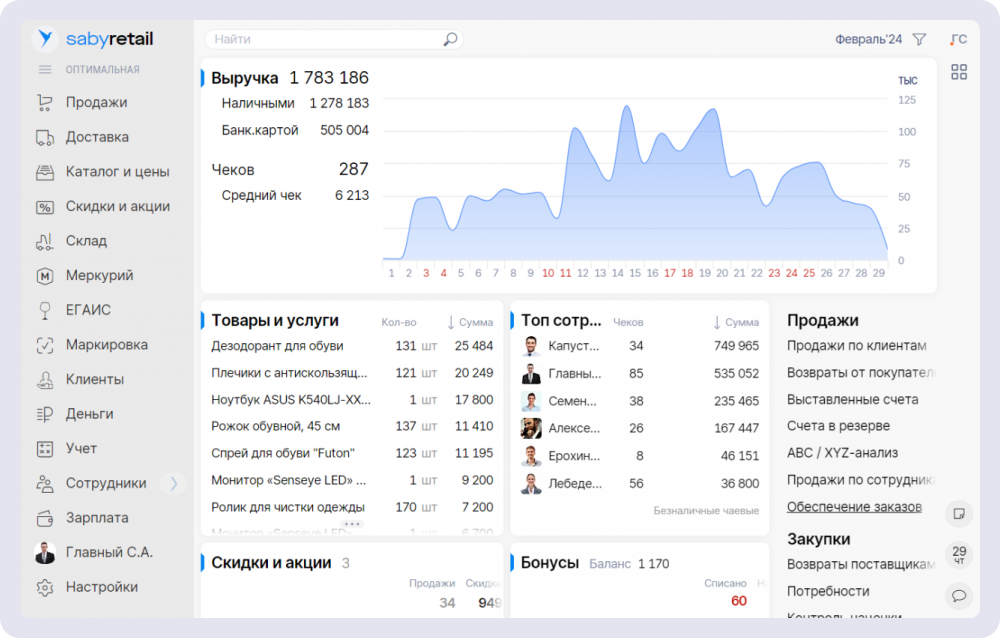Click the Найти search input field
1000x638 pixels.
click(x=320, y=40)
